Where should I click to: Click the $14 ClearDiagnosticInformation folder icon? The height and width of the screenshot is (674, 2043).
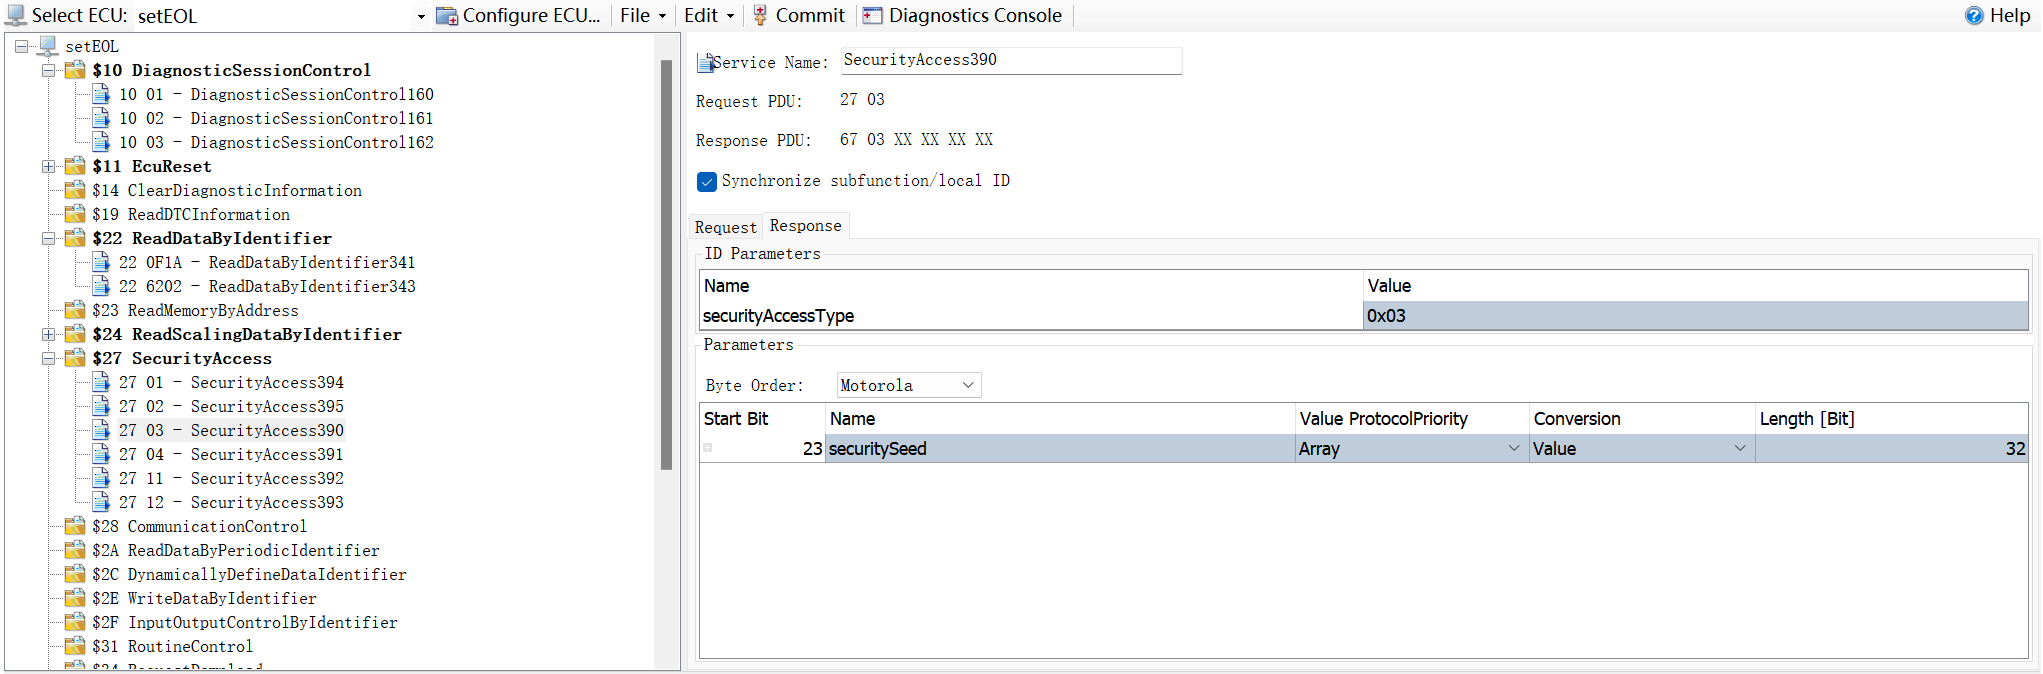point(75,190)
